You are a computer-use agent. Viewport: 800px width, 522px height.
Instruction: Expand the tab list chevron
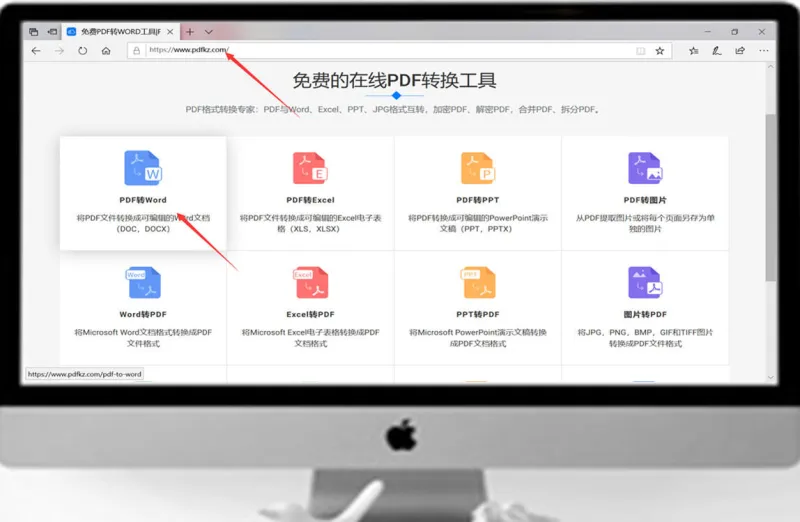click(x=209, y=32)
